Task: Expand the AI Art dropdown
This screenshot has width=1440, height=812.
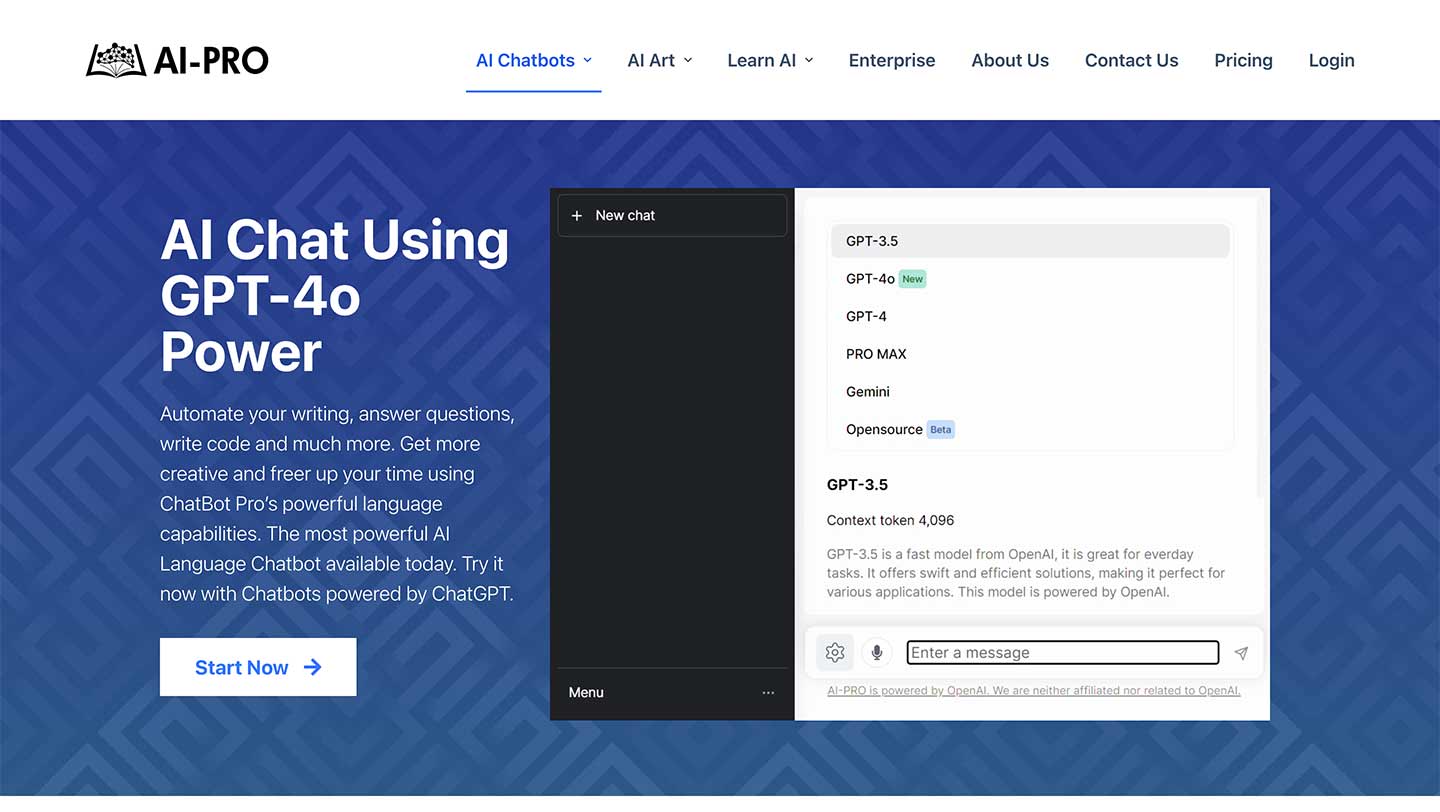Action: (660, 60)
